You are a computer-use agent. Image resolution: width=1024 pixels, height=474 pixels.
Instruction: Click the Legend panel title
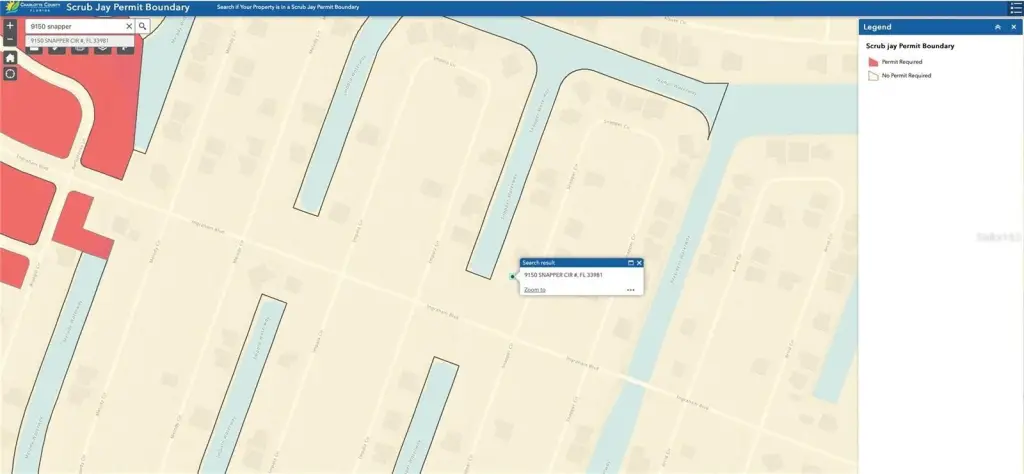pos(877,27)
